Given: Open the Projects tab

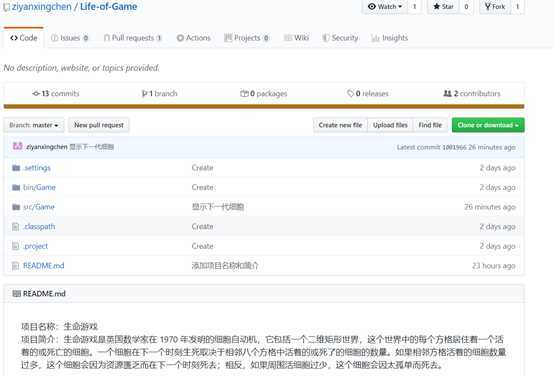Looking at the screenshot, I should click(x=247, y=38).
